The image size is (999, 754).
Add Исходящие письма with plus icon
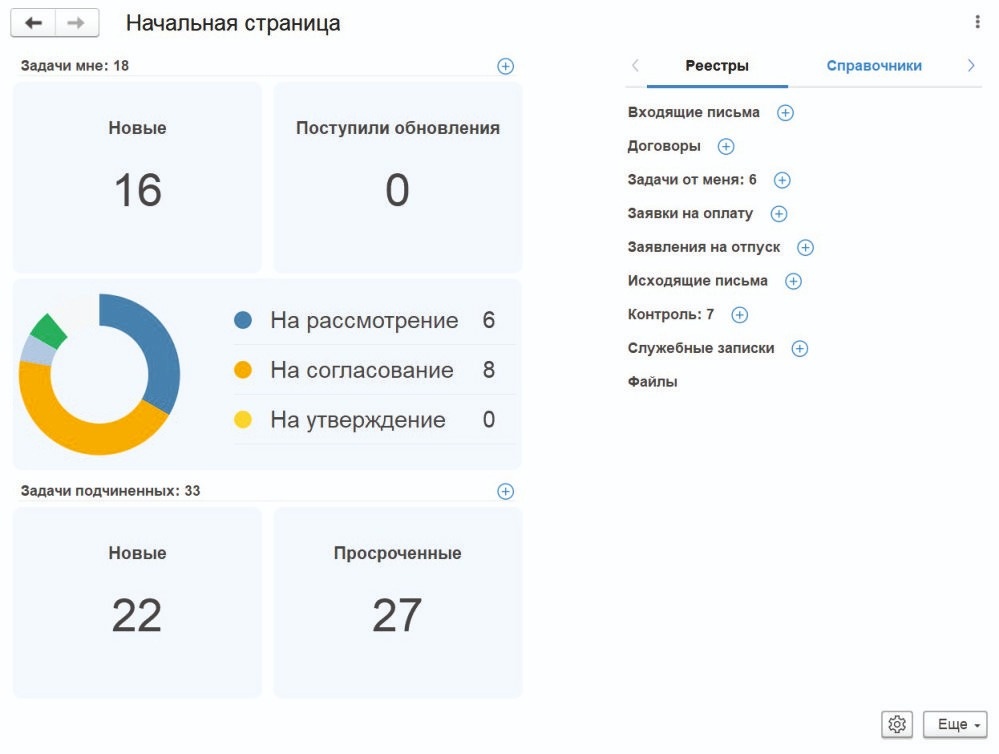point(793,281)
